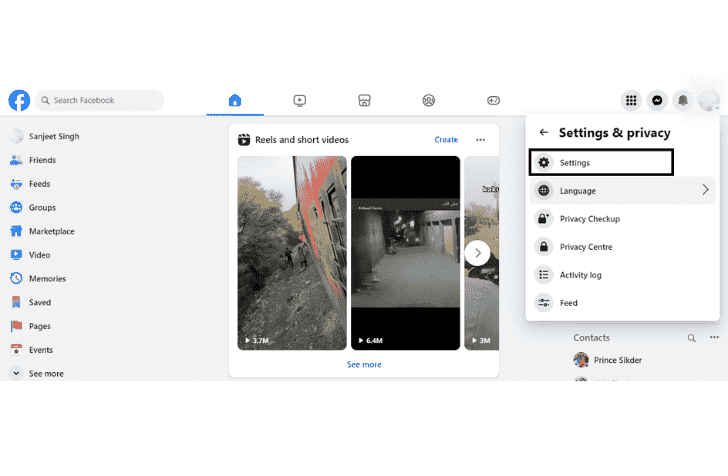The width and height of the screenshot is (728, 476).
Task: Click the next reels arrow
Action: [477, 253]
